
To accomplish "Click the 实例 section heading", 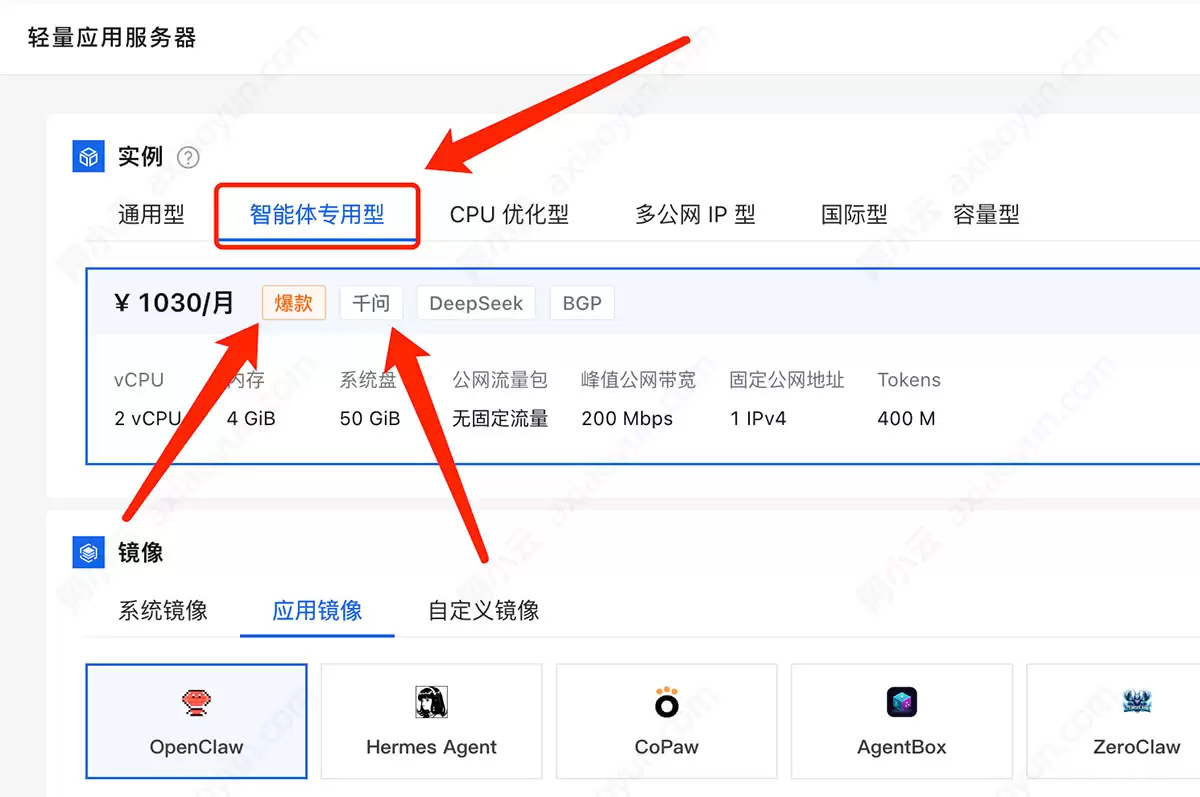I will click(x=140, y=157).
